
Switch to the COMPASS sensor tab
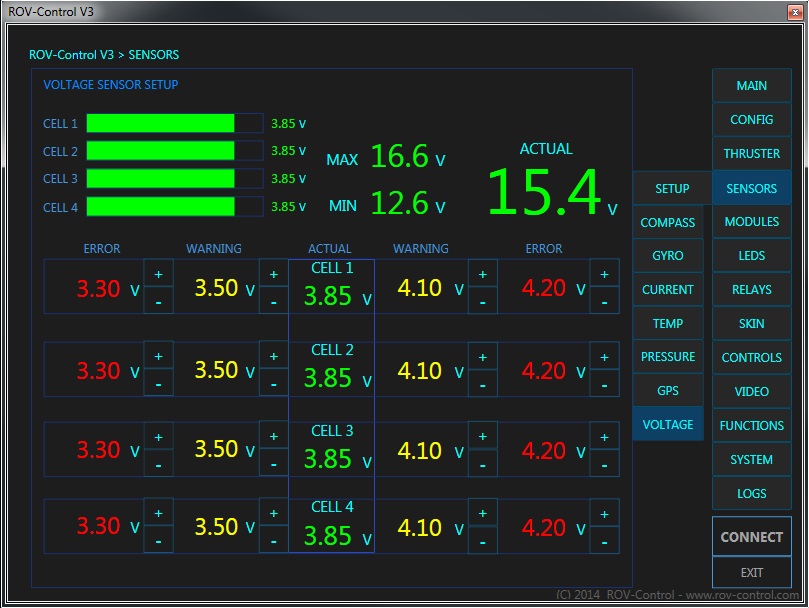667,222
